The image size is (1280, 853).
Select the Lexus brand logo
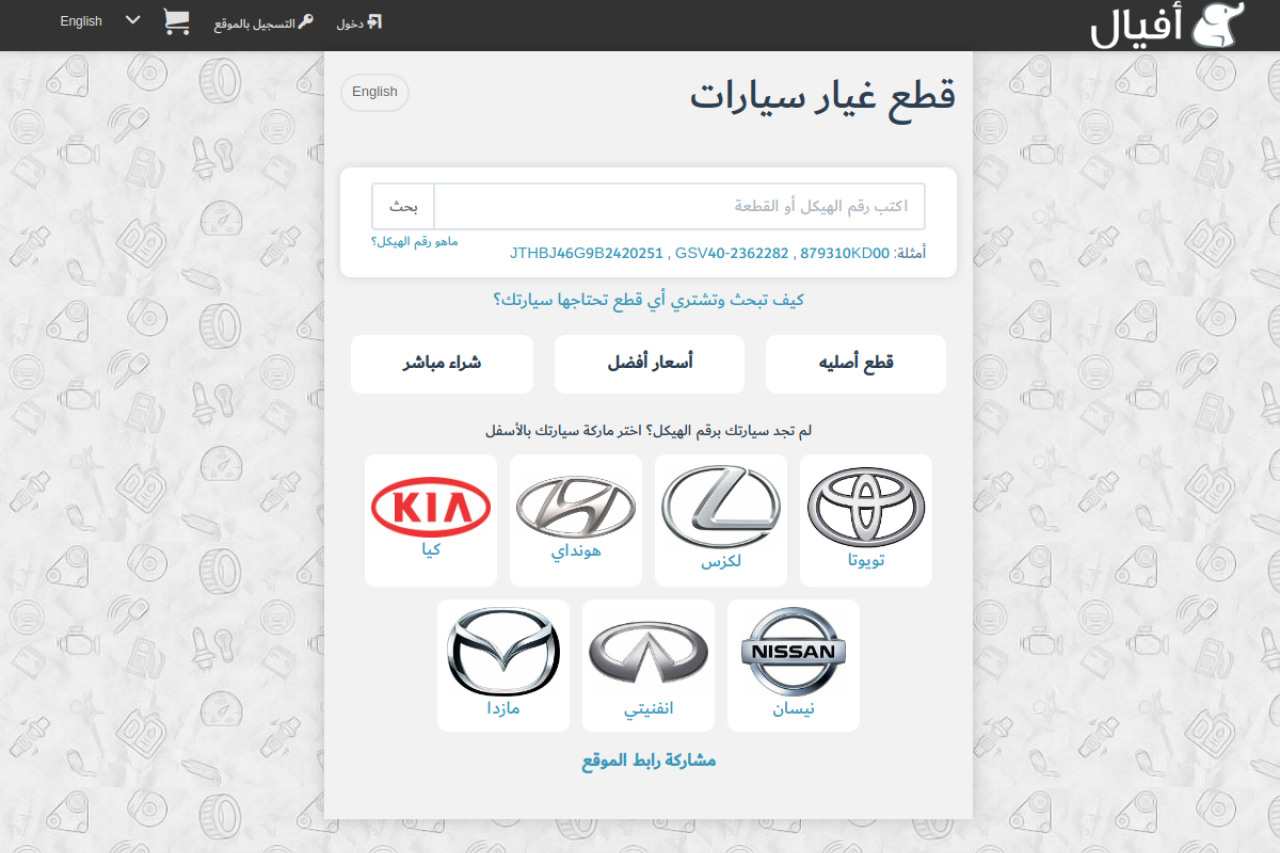pyautogui.click(x=721, y=507)
